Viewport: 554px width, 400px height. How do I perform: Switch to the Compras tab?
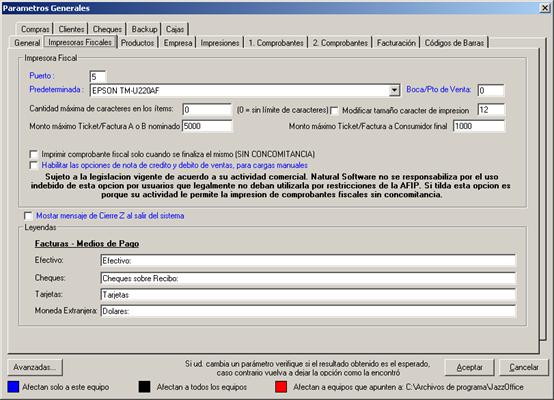35,29
